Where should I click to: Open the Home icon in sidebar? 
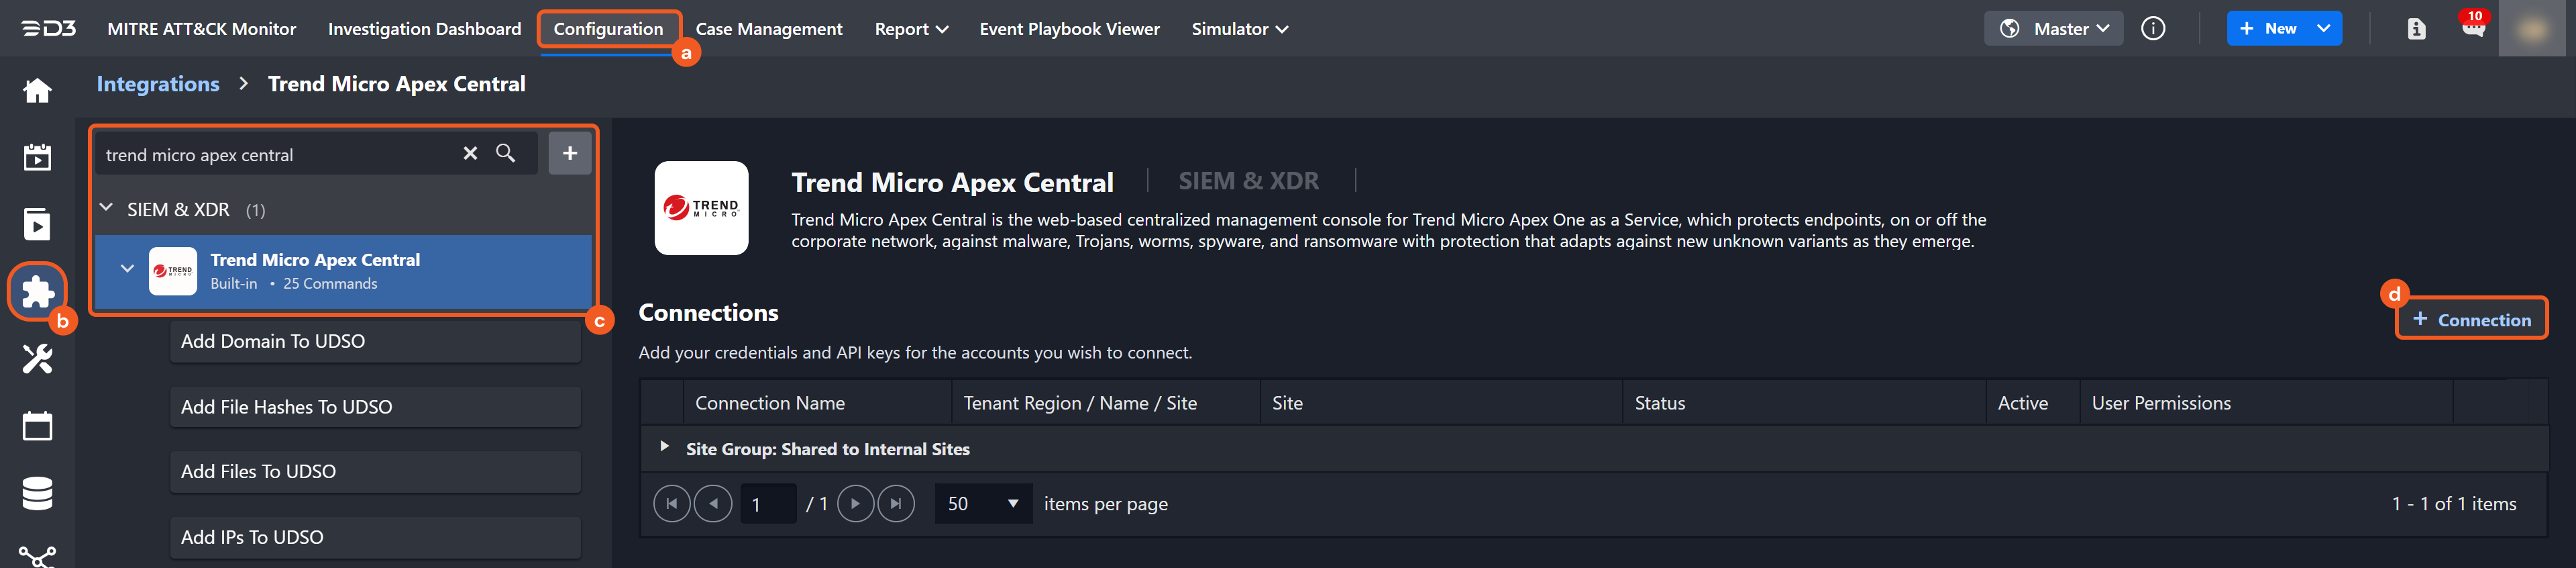[x=37, y=91]
